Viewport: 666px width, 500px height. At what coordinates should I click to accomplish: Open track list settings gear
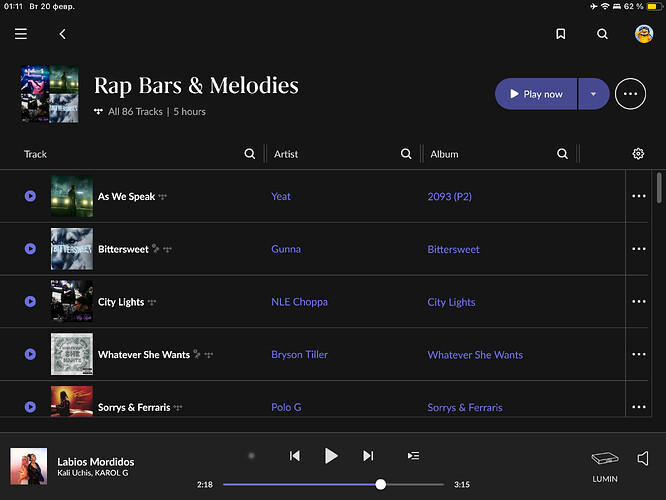click(638, 154)
